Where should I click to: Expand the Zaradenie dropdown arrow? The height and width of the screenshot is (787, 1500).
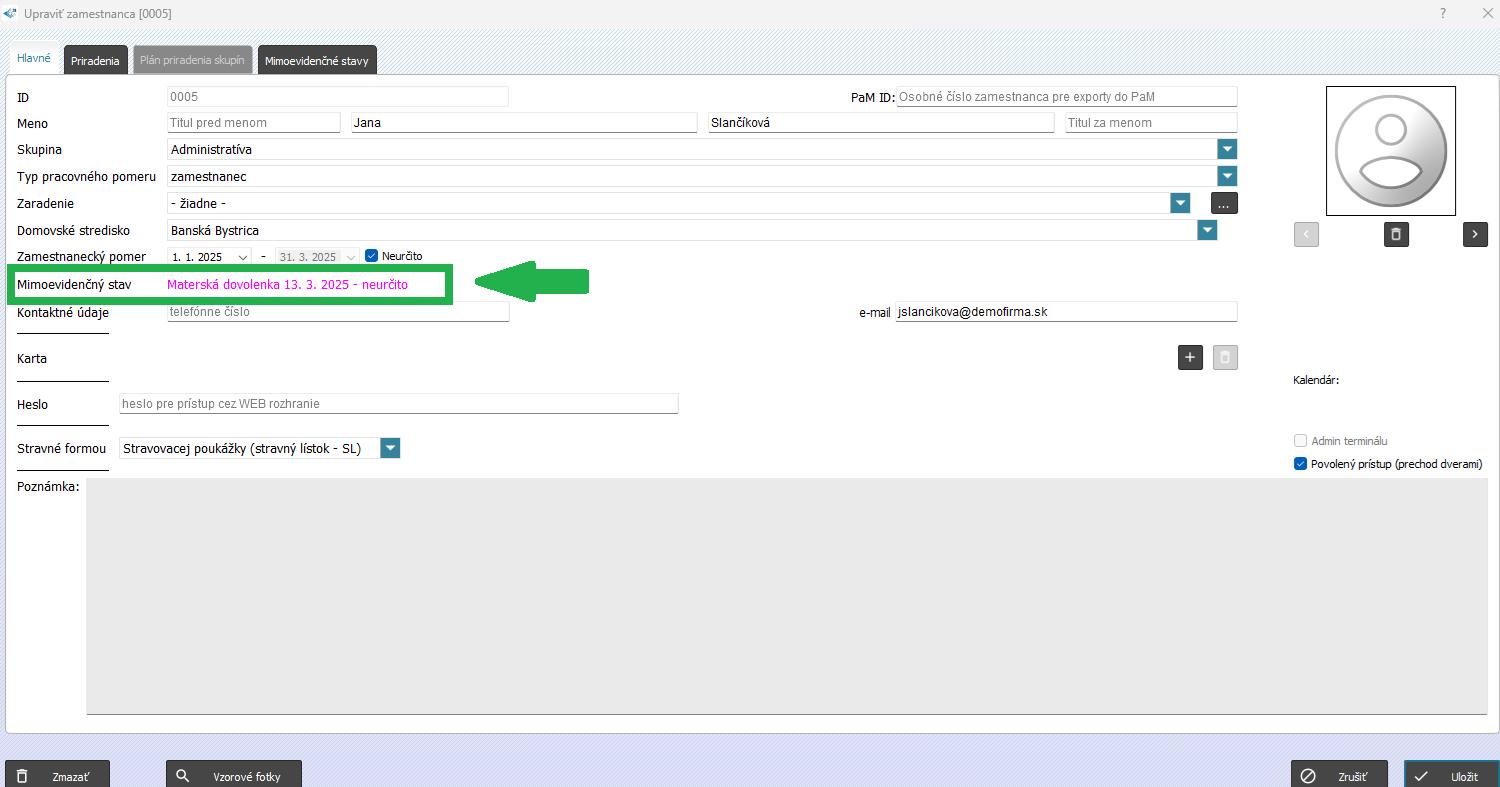(1180, 203)
